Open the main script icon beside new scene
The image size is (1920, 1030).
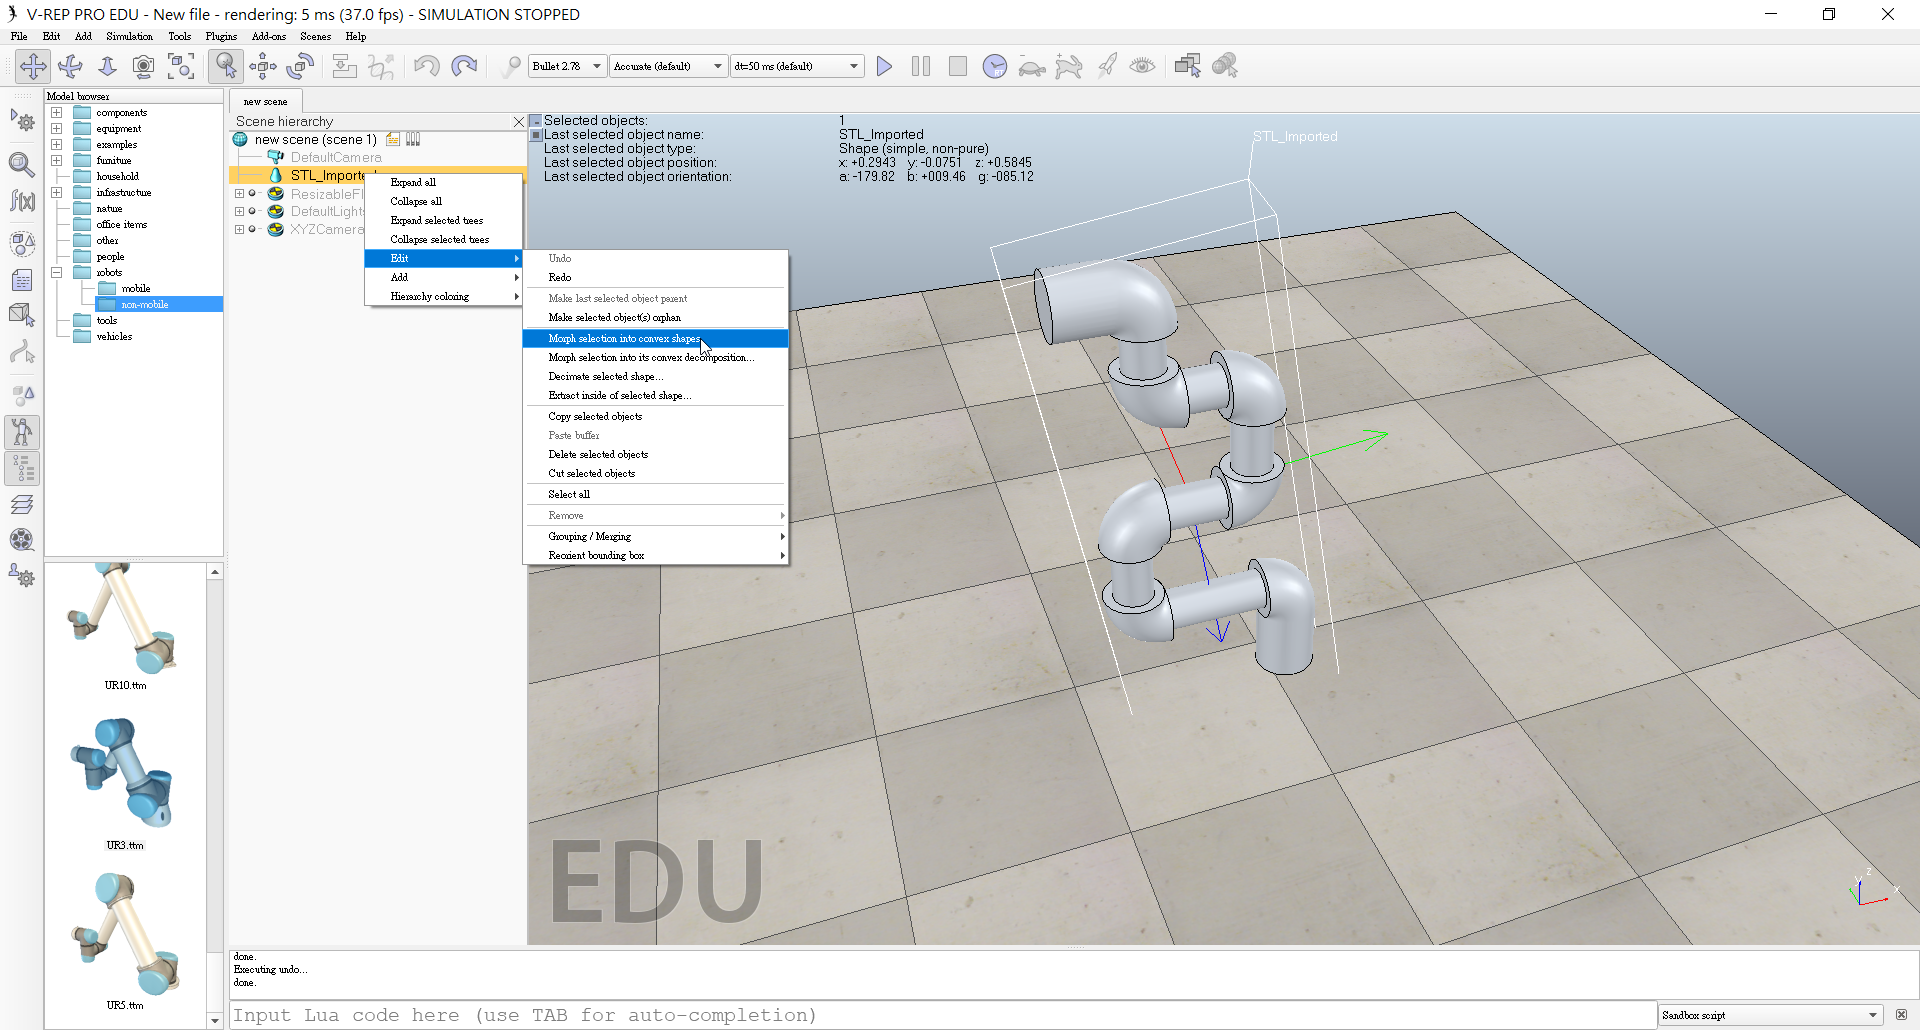[394, 140]
